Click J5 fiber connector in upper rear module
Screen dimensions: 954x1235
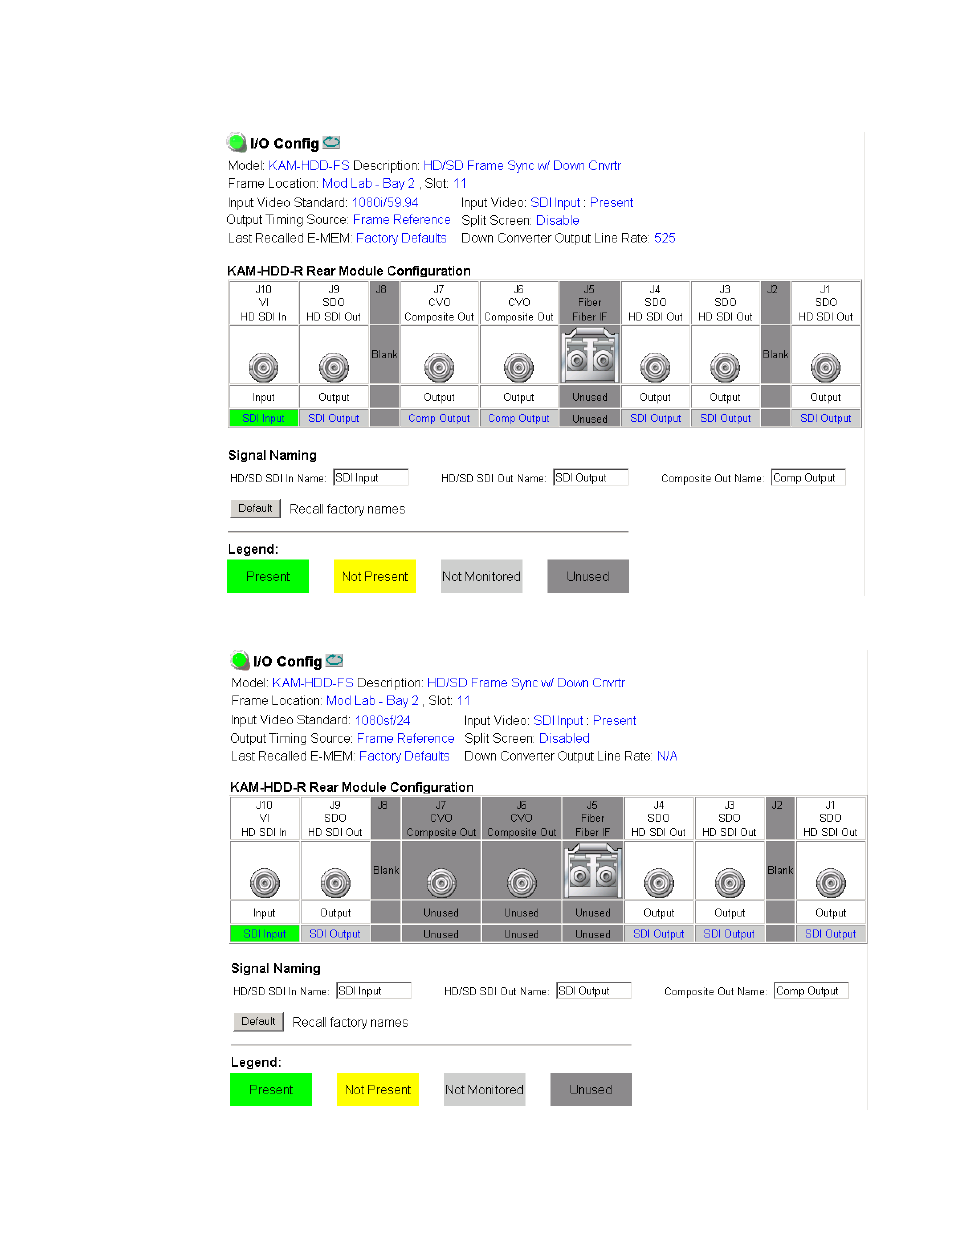pyautogui.click(x=590, y=354)
